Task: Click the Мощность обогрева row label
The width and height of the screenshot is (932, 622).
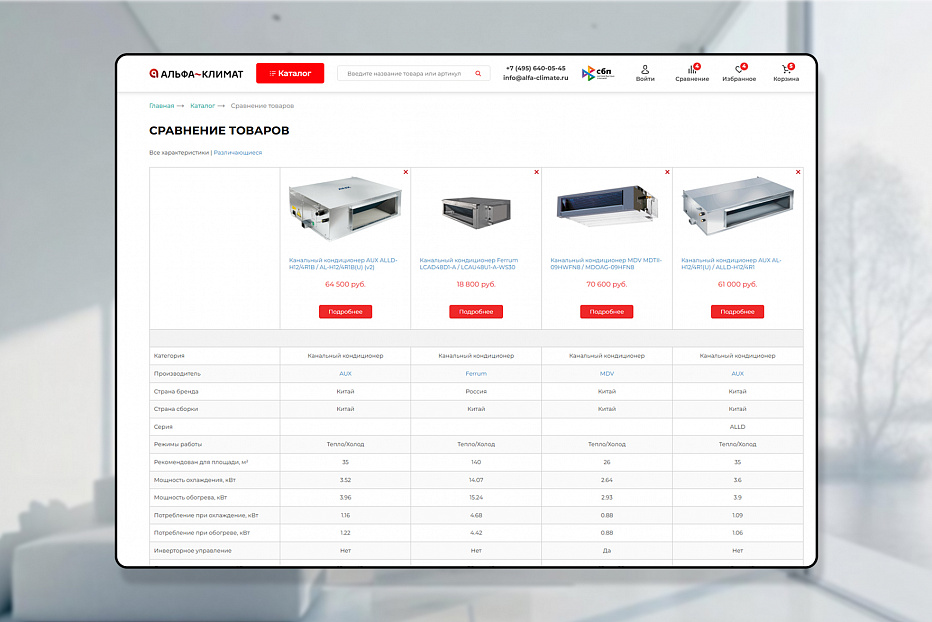Action: click(190, 497)
